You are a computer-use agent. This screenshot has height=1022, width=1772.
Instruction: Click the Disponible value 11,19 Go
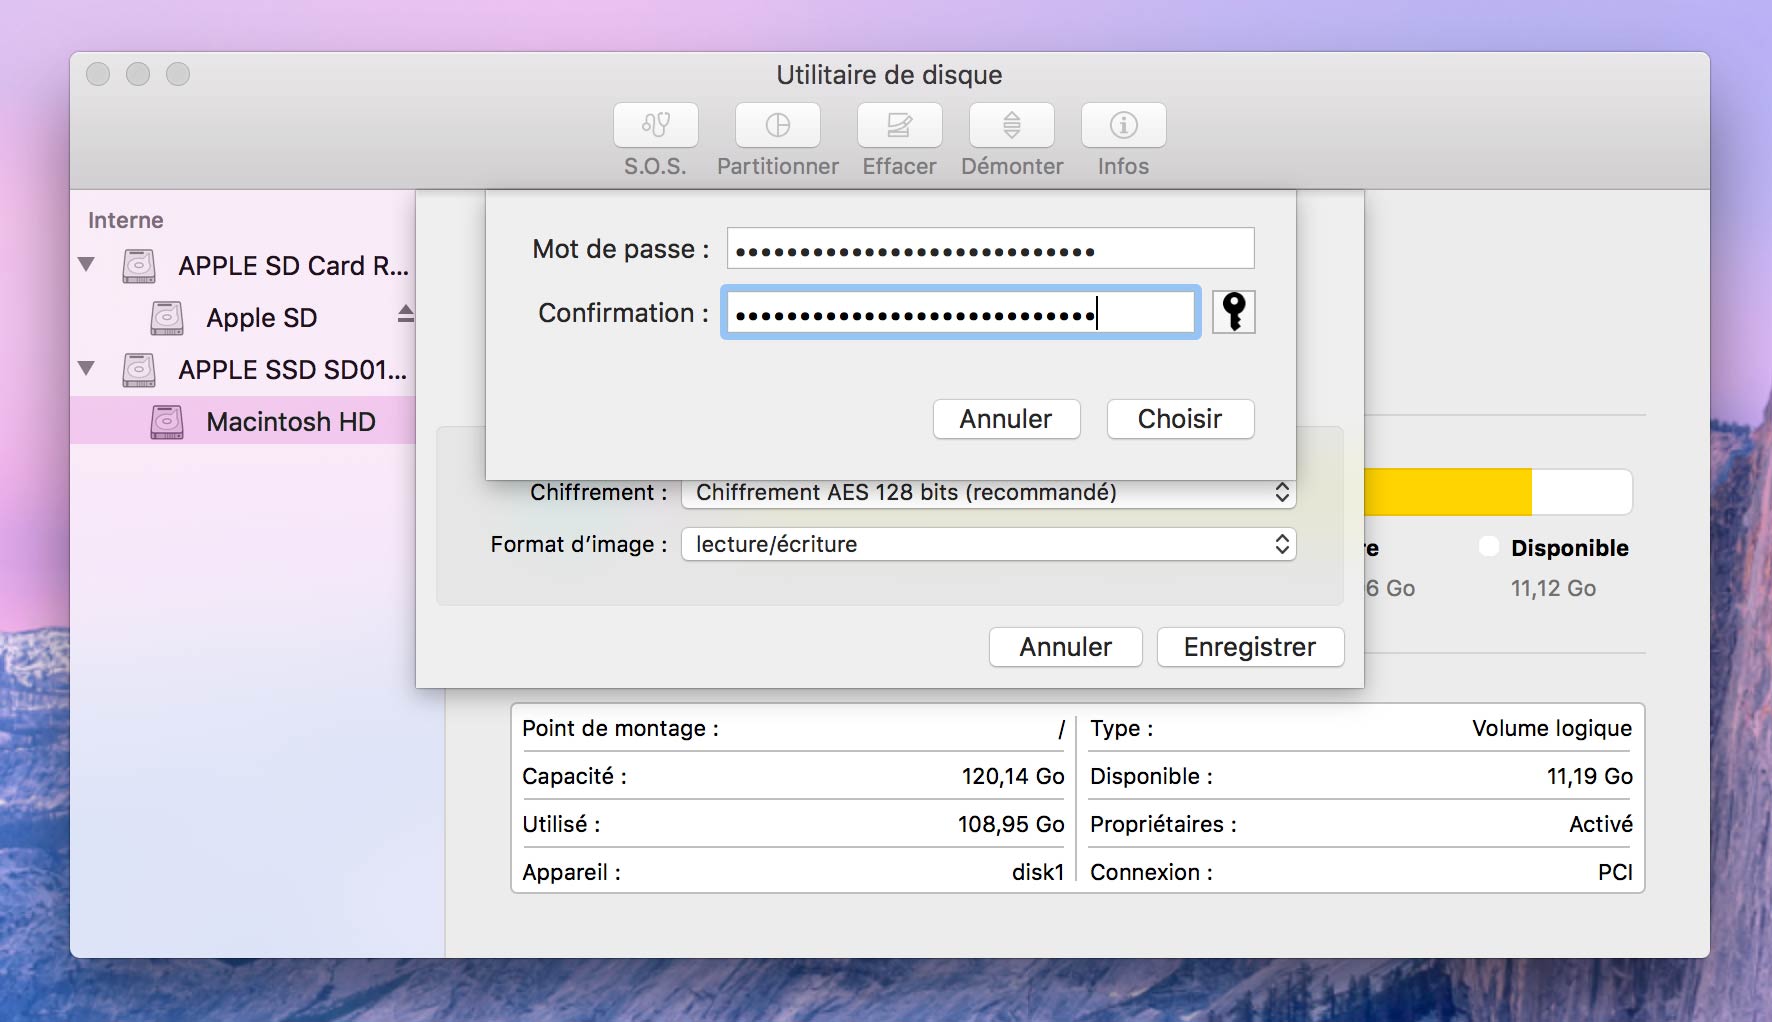(x=1590, y=776)
